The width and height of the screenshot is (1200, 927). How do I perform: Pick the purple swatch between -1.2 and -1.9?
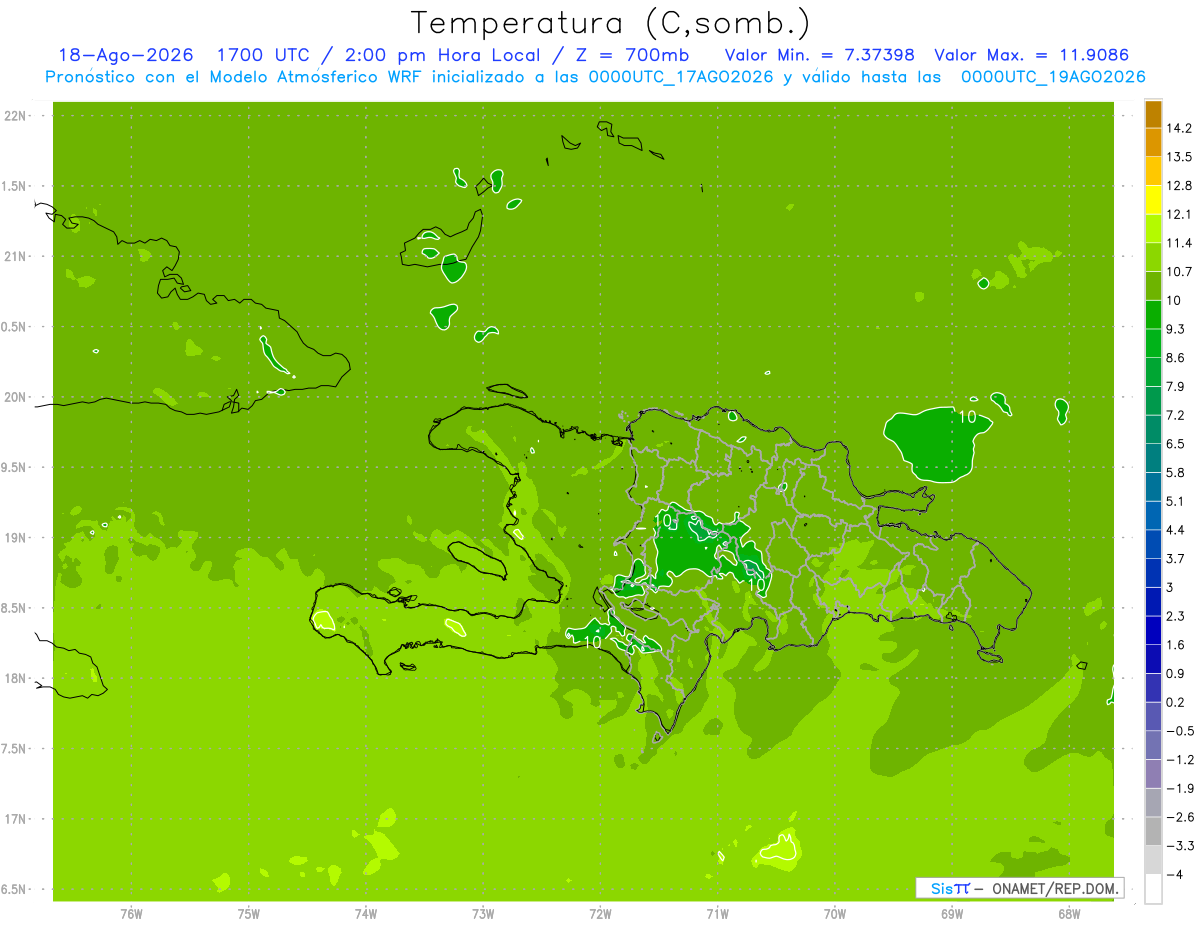tap(1153, 773)
